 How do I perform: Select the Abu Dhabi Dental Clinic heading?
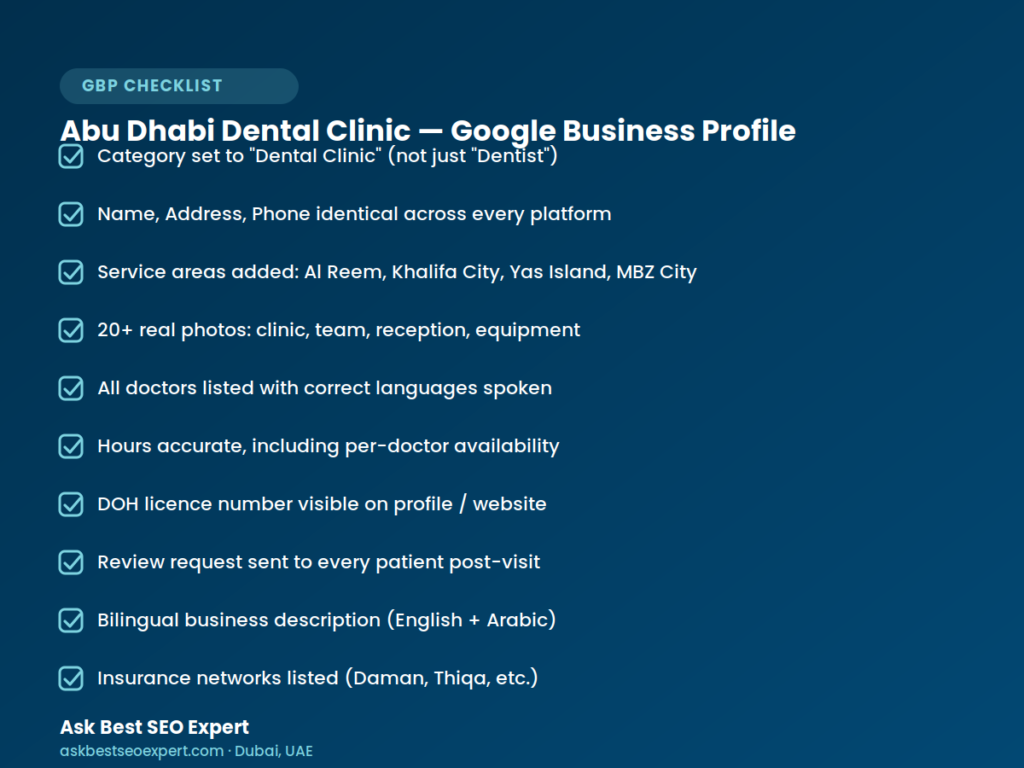pos(428,131)
